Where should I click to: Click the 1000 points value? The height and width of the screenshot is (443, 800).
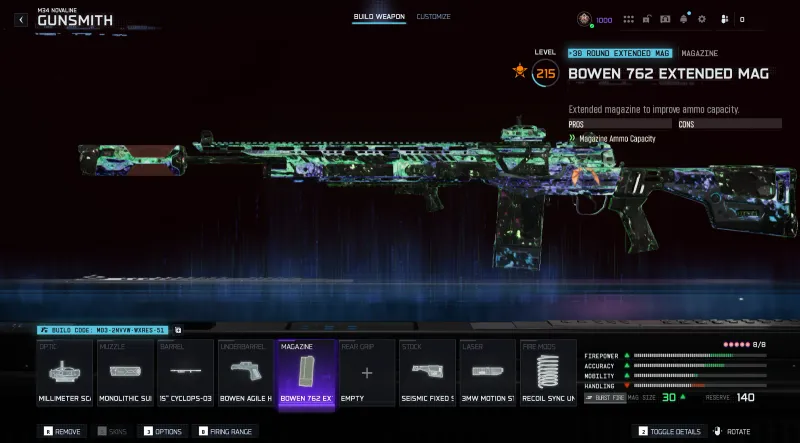[x=604, y=20]
